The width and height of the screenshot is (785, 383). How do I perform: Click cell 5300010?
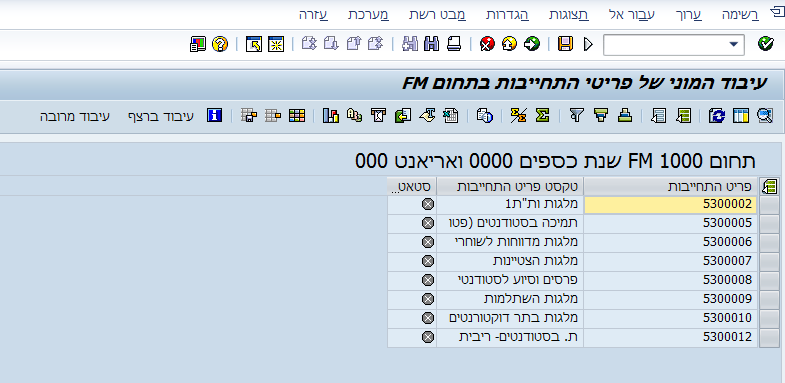670,318
